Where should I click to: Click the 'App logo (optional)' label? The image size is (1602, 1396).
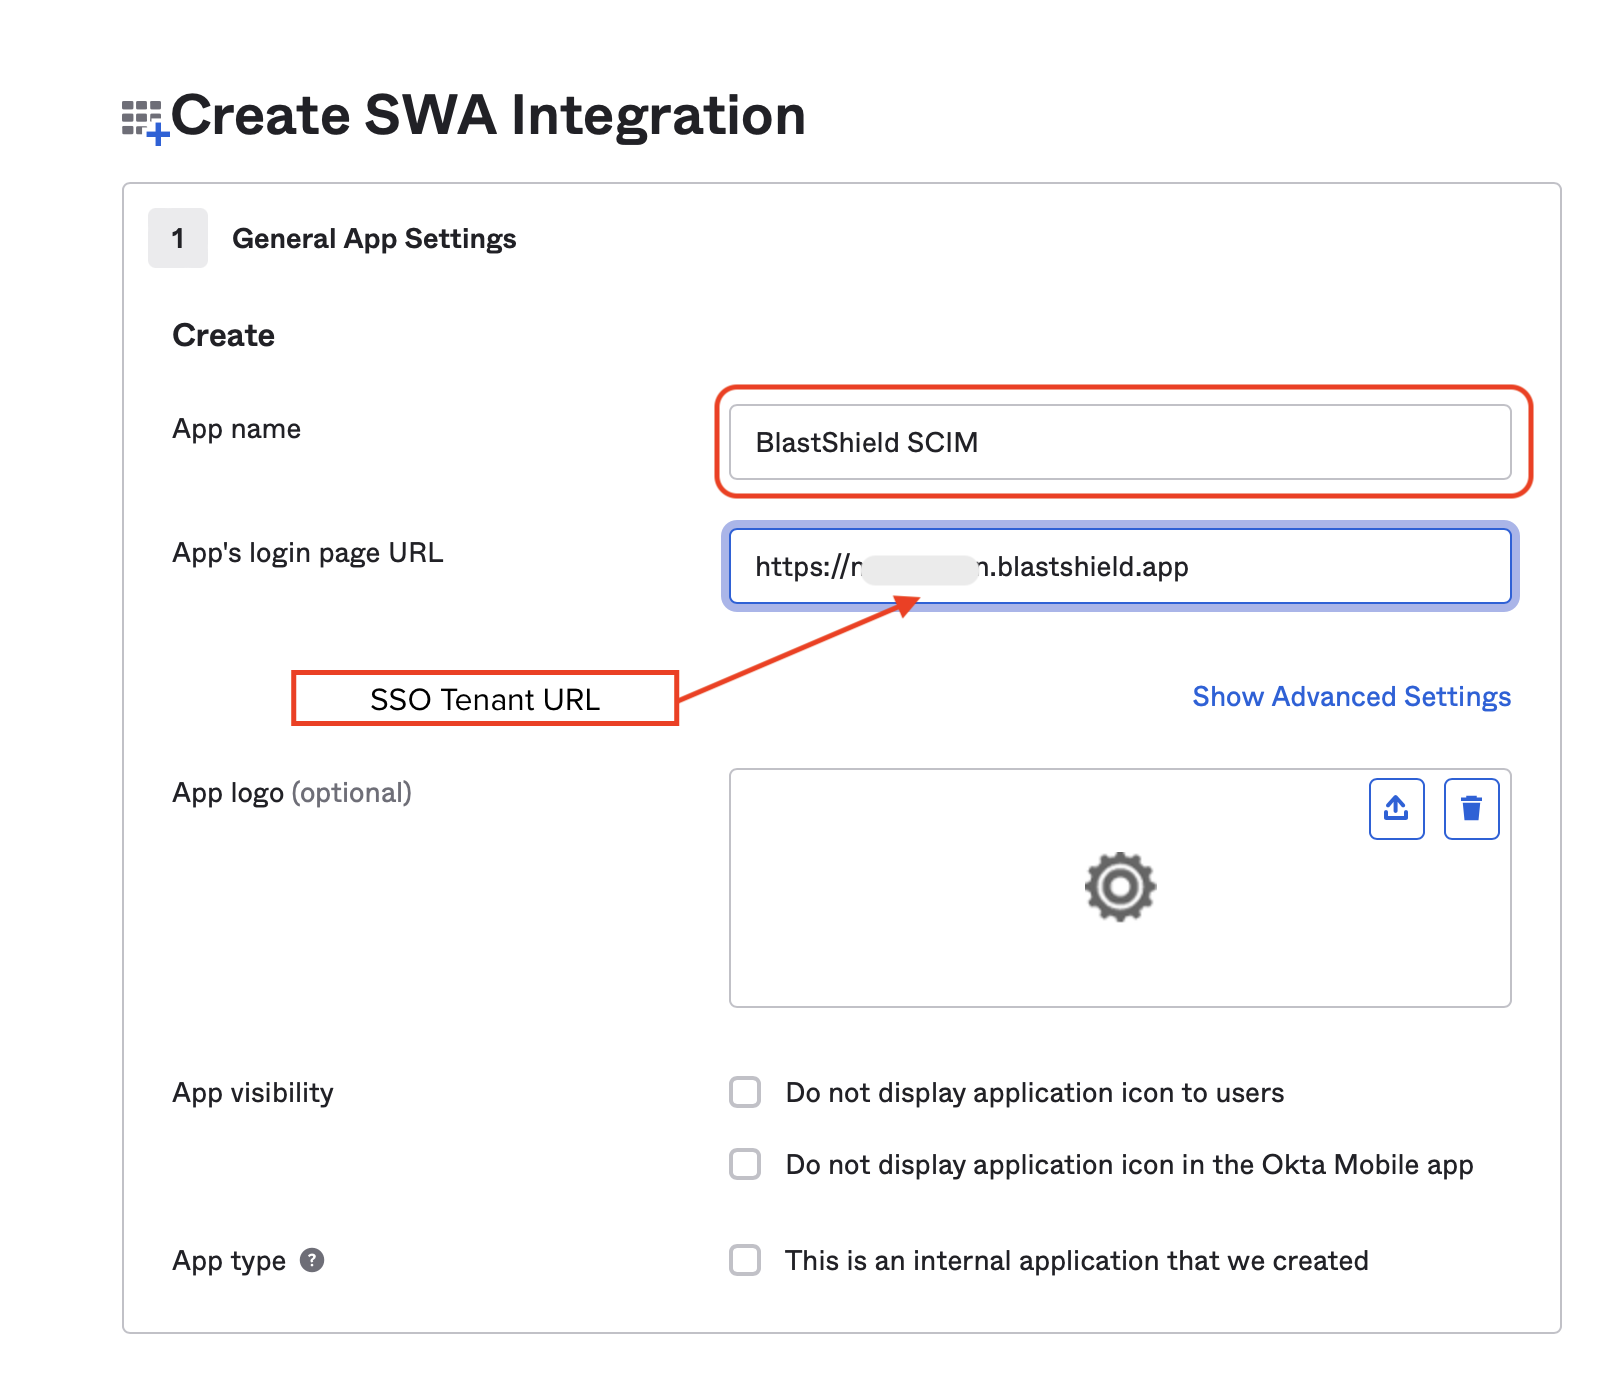292,792
